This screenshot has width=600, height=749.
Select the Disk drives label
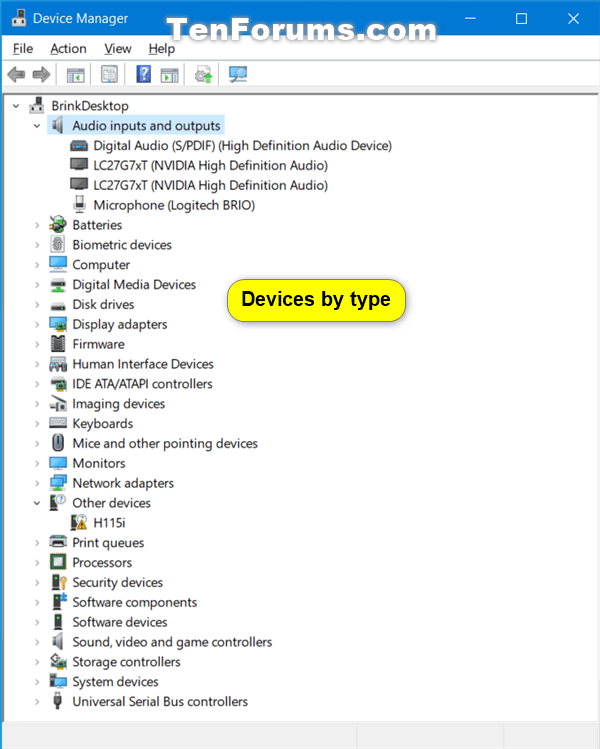(103, 304)
